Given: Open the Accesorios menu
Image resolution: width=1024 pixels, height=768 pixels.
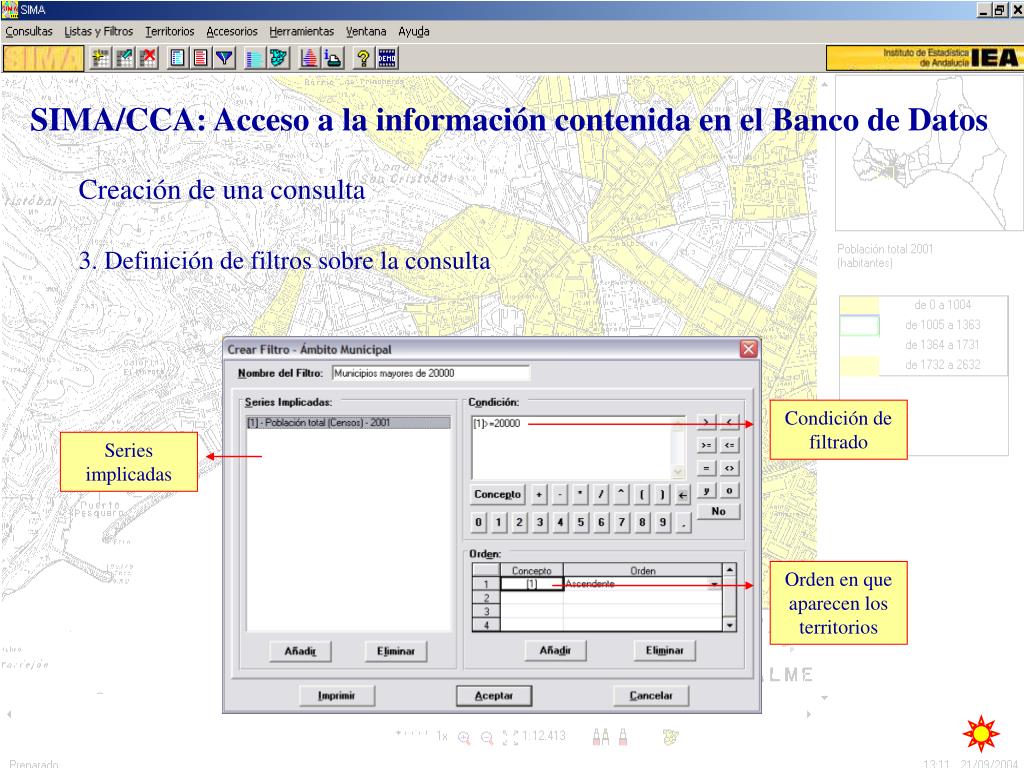Looking at the screenshot, I should point(232,31).
